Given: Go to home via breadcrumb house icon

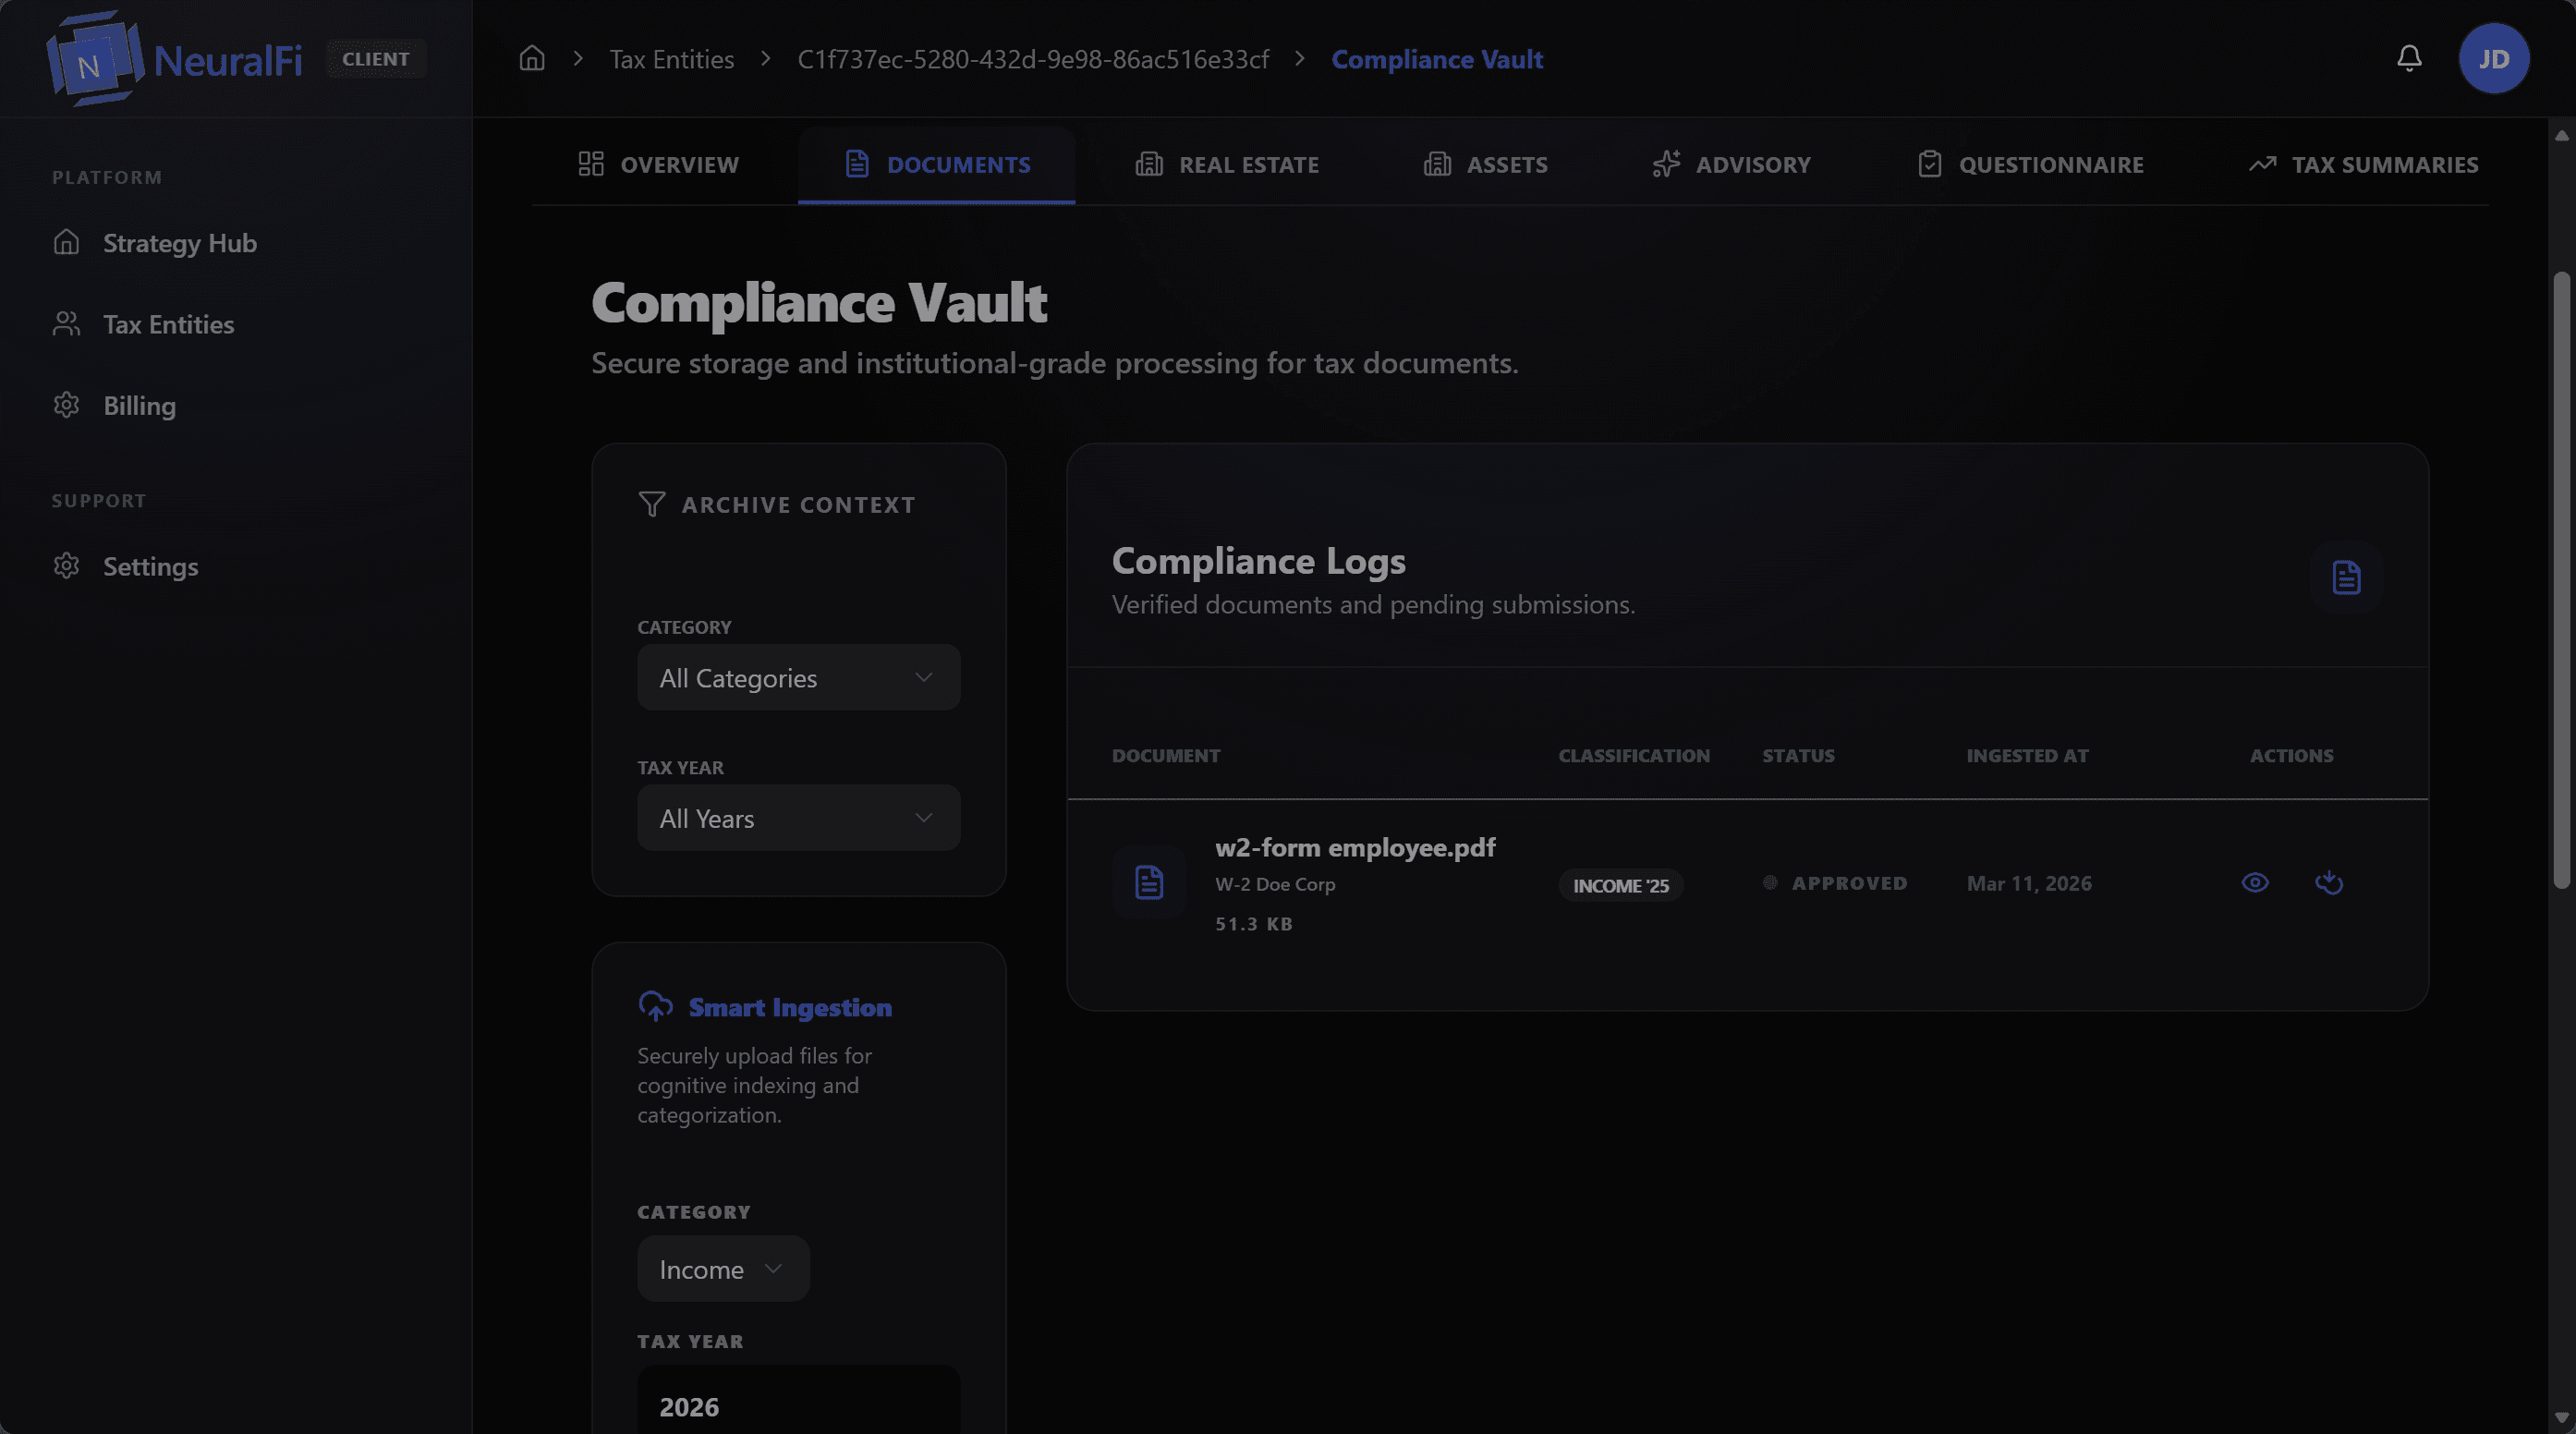Looking at the screenshot, I should tap(532, 58).
